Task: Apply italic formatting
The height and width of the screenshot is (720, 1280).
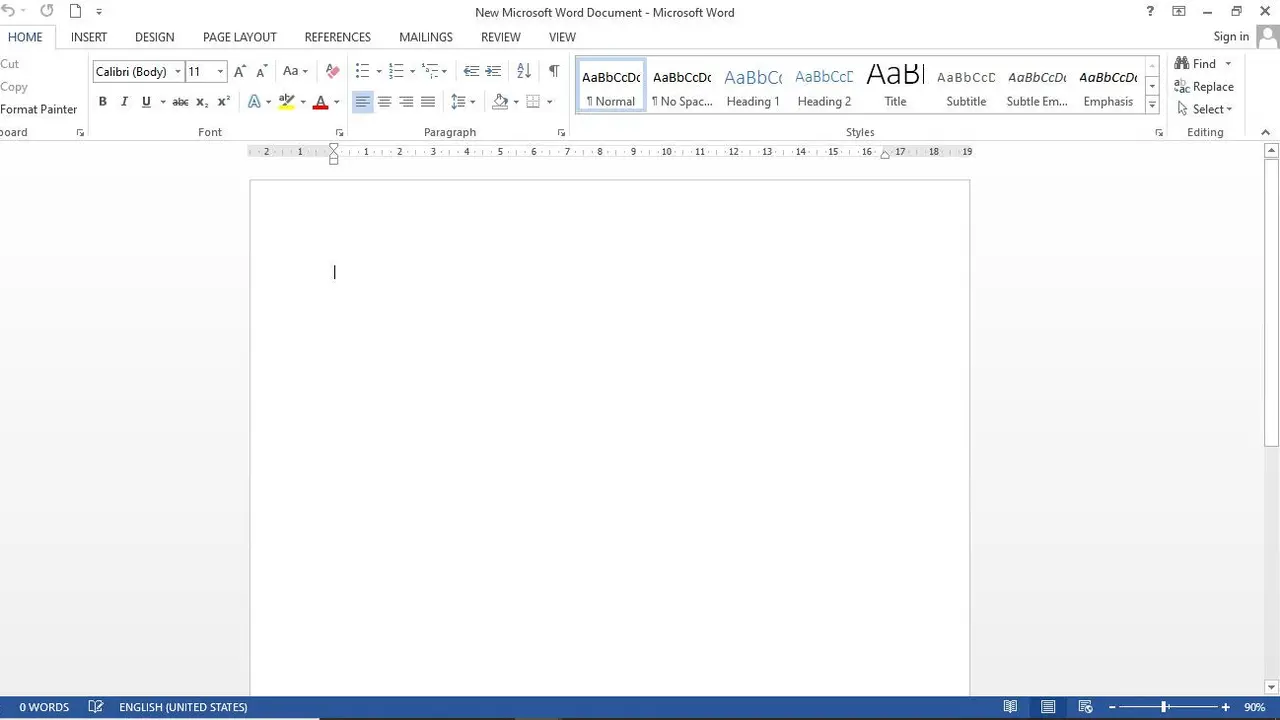Action: click(x=124, y=101)
